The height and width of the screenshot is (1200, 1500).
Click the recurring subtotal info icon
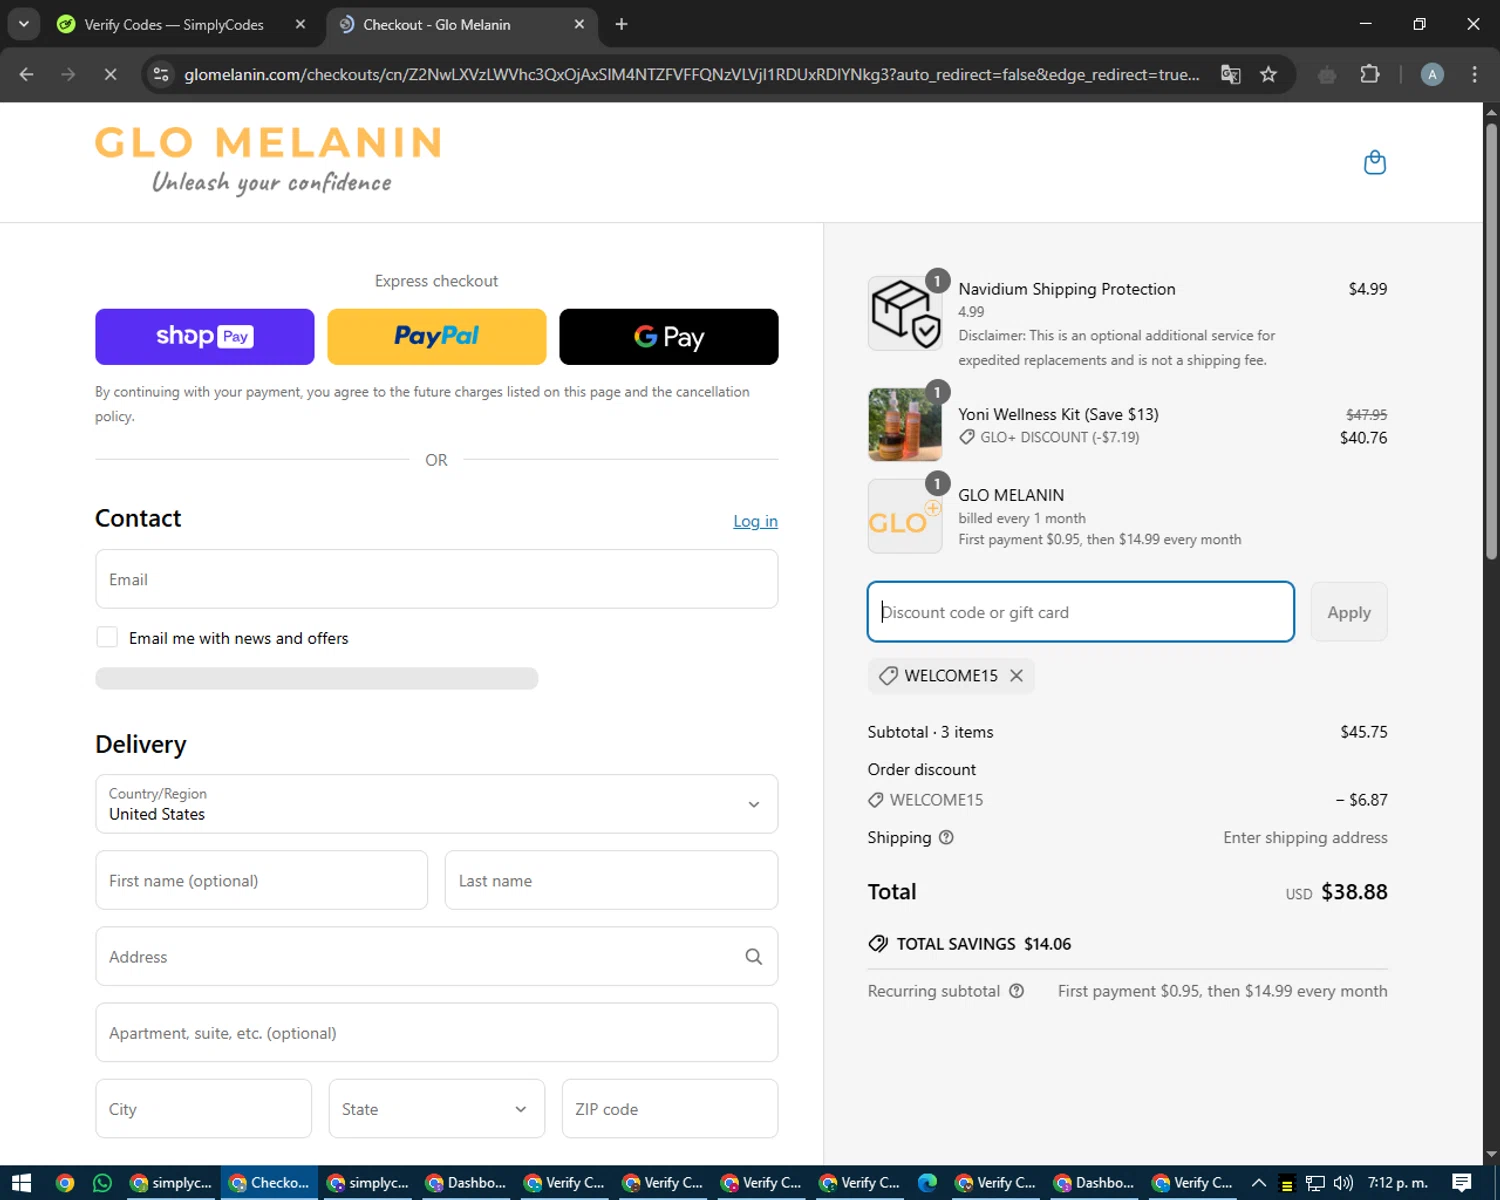[x=1016, y=991]
